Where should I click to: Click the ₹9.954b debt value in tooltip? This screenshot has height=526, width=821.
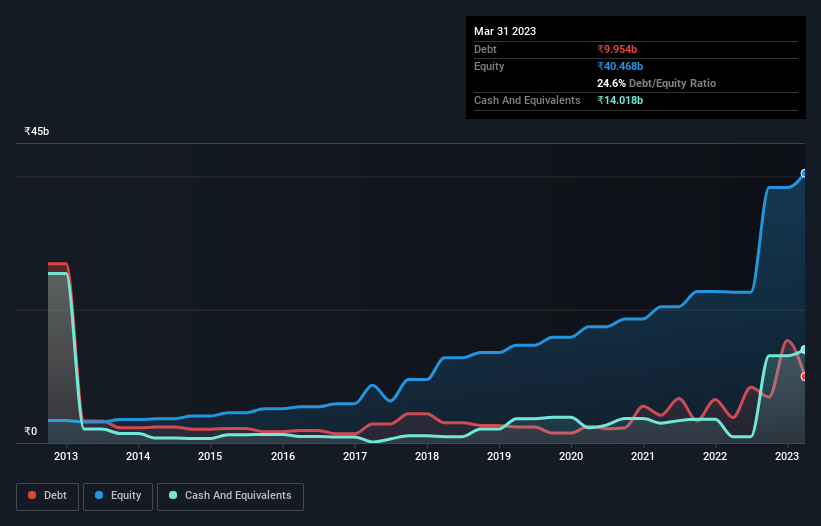(x=620, y=49)
